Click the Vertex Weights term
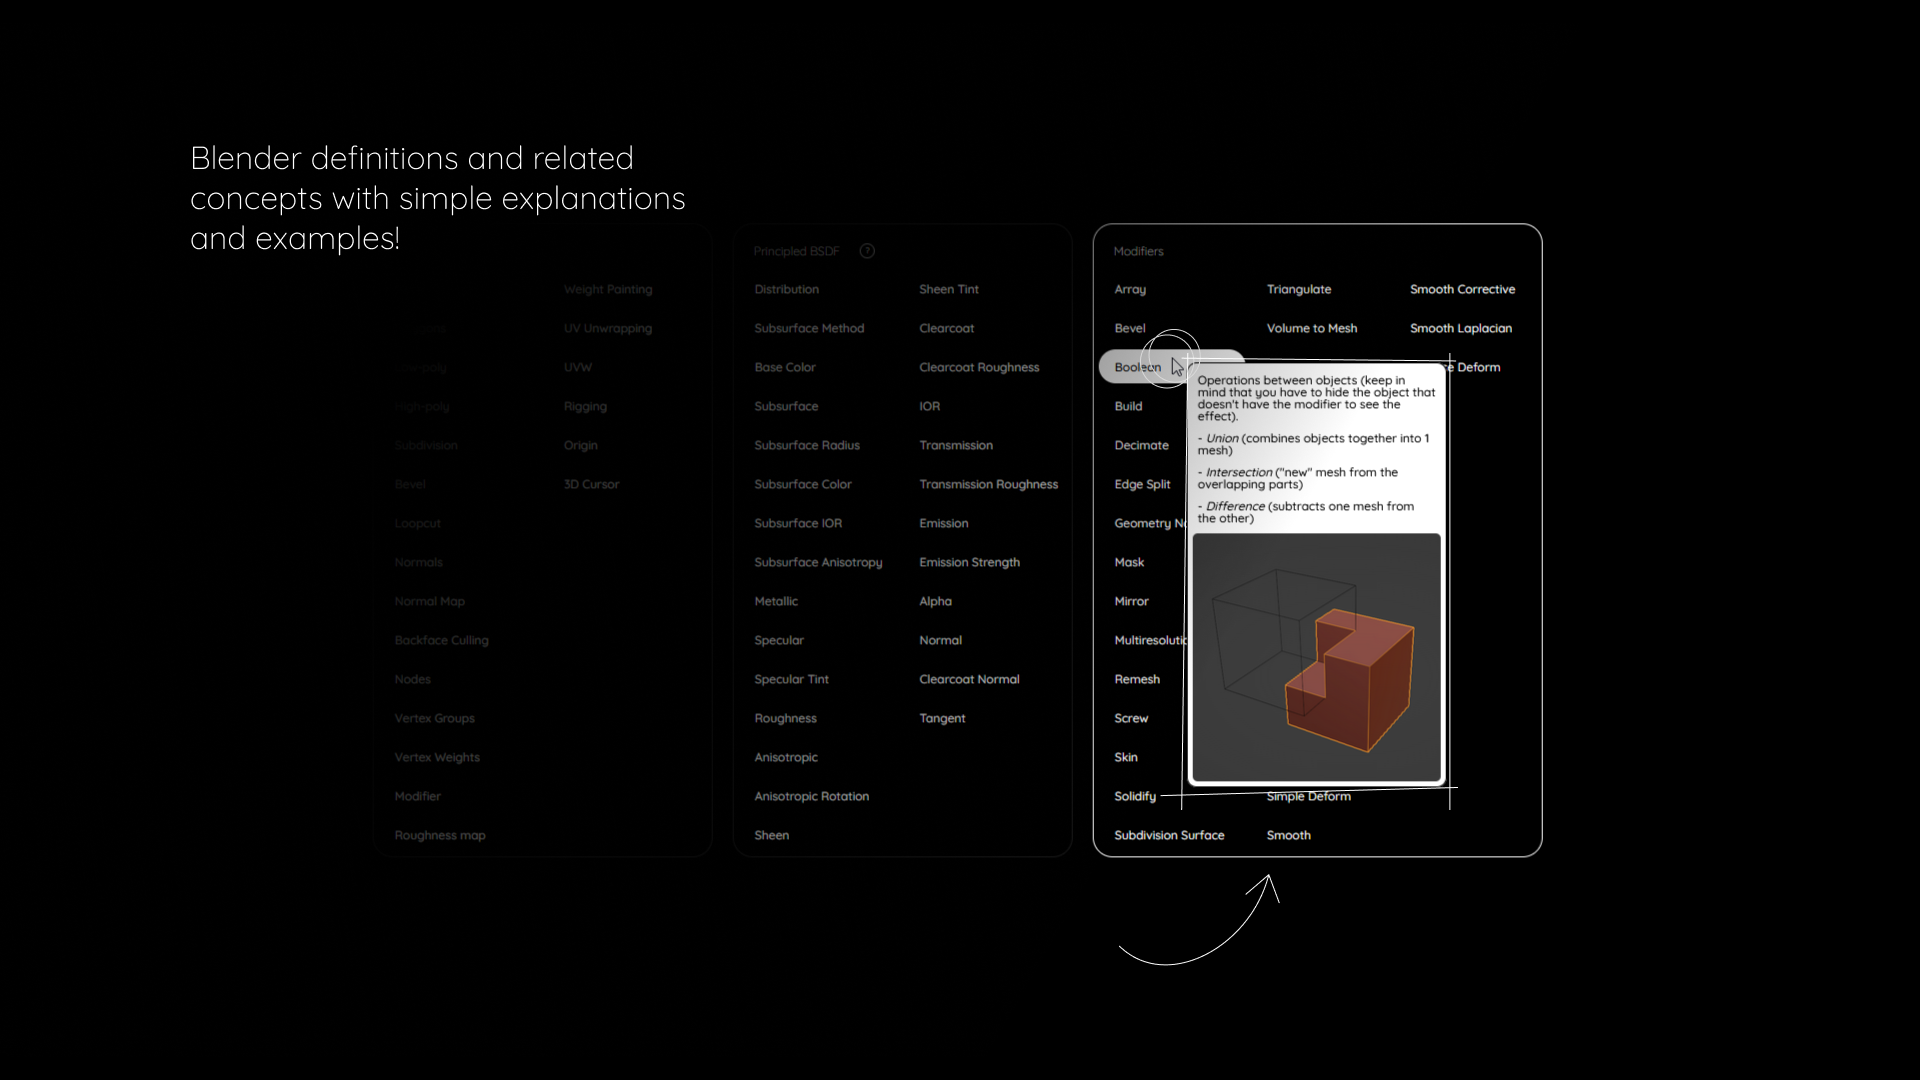The image size is (1920, 1080). coord(437,757)
